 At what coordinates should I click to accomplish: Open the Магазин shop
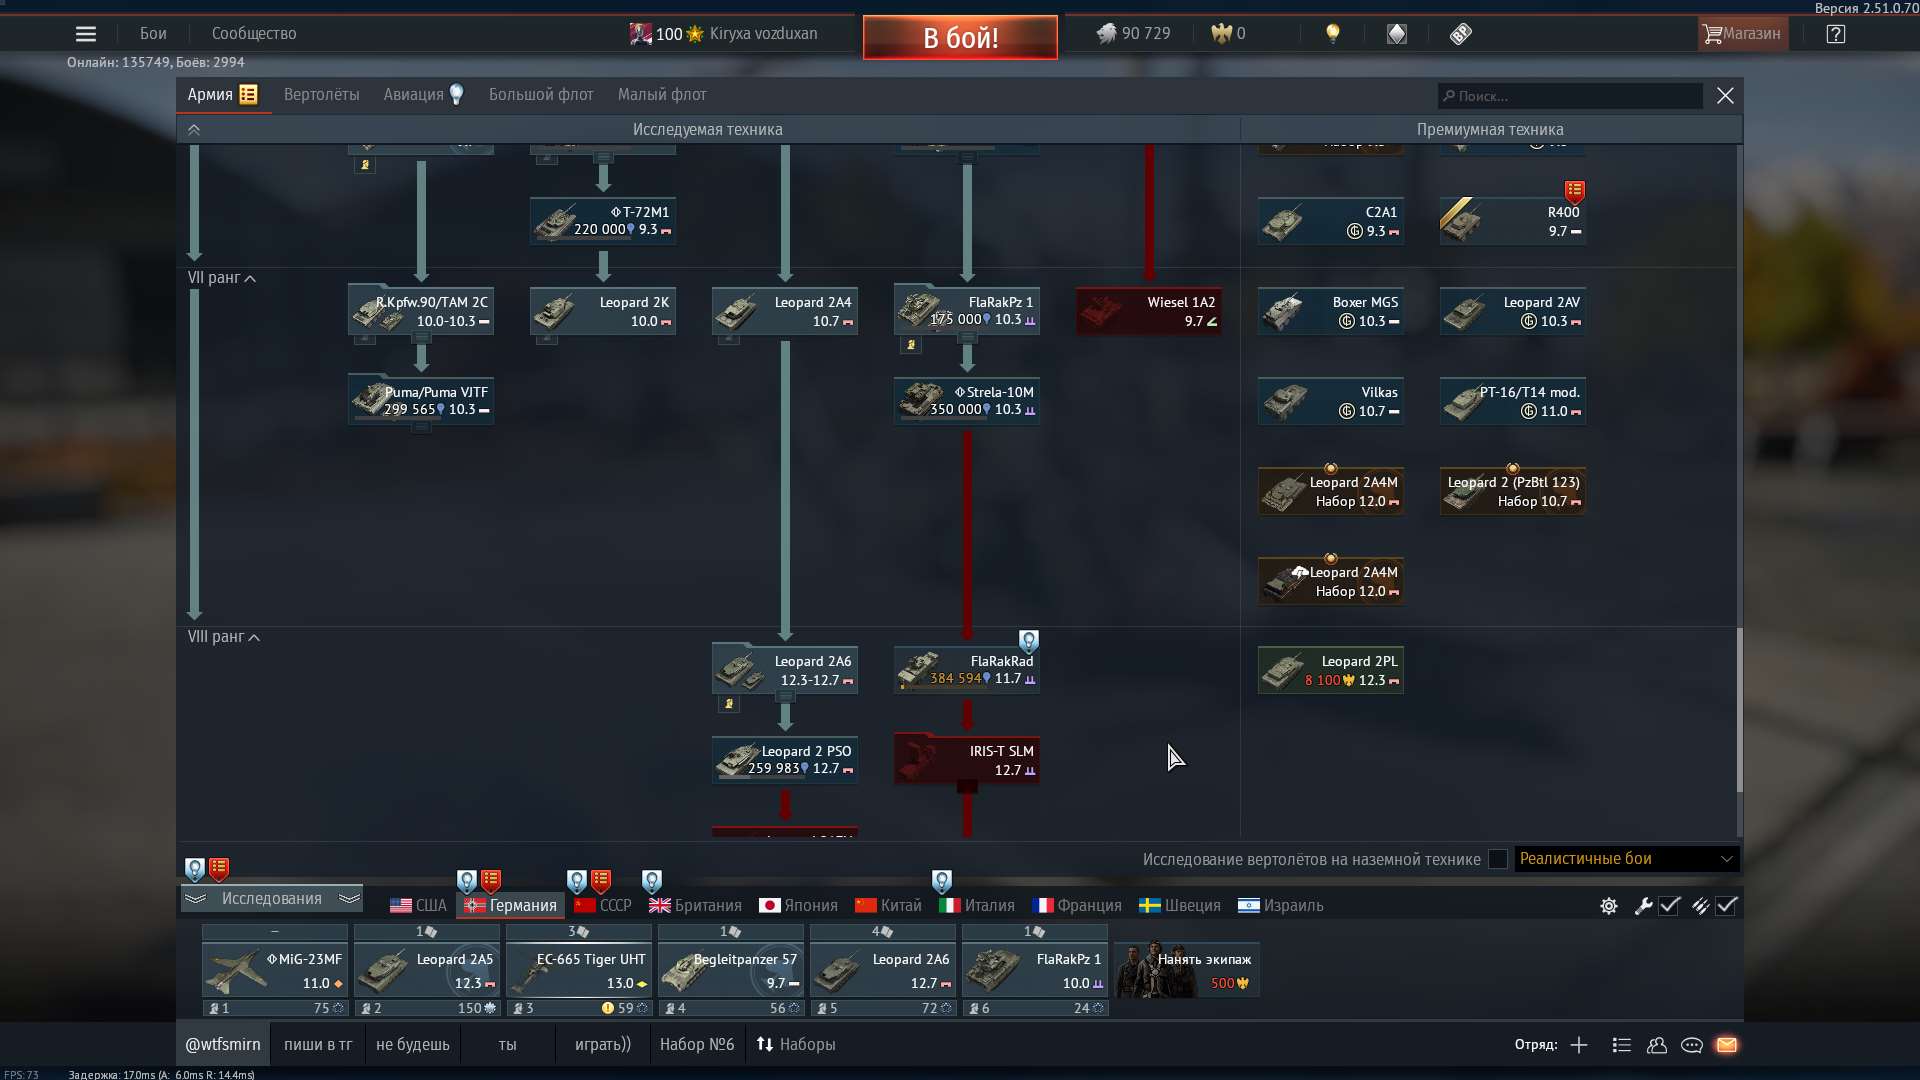pos(1742,33)
